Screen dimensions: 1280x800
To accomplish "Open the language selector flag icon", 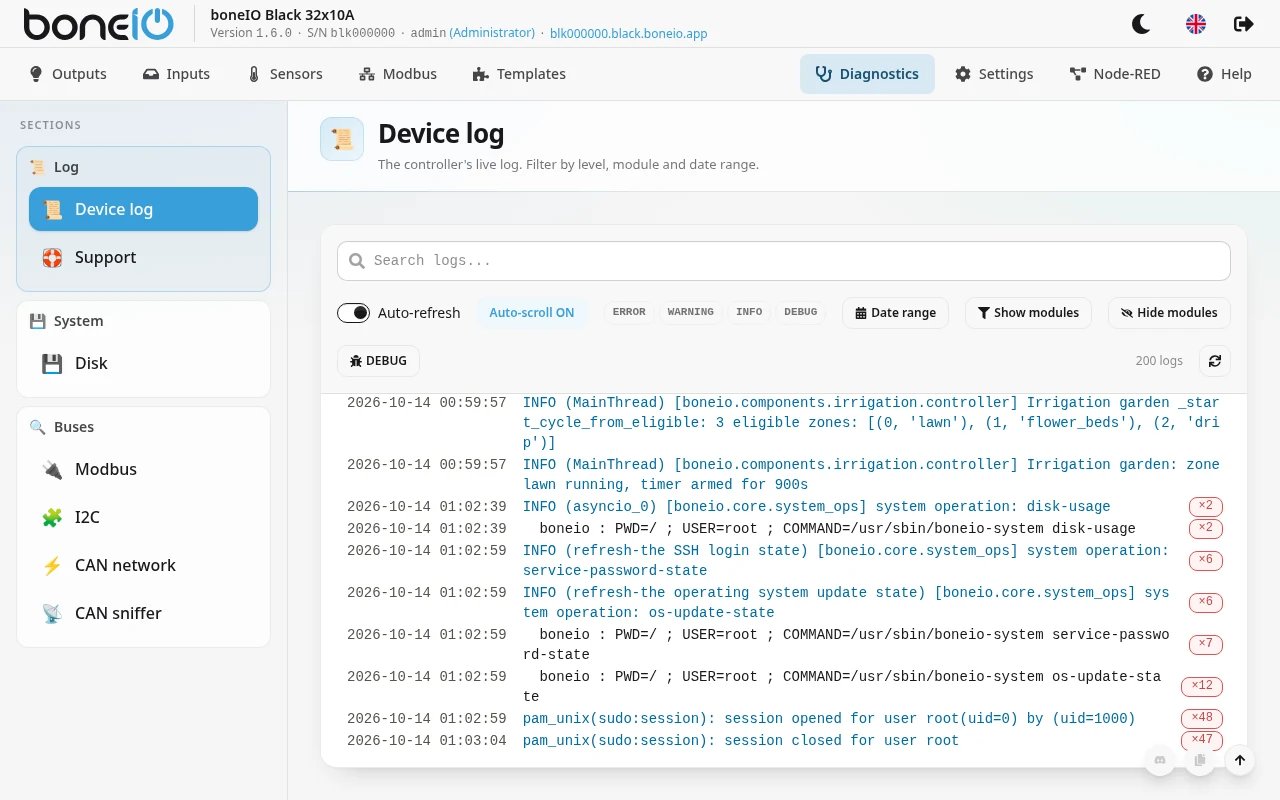I will pos(1195,24).
